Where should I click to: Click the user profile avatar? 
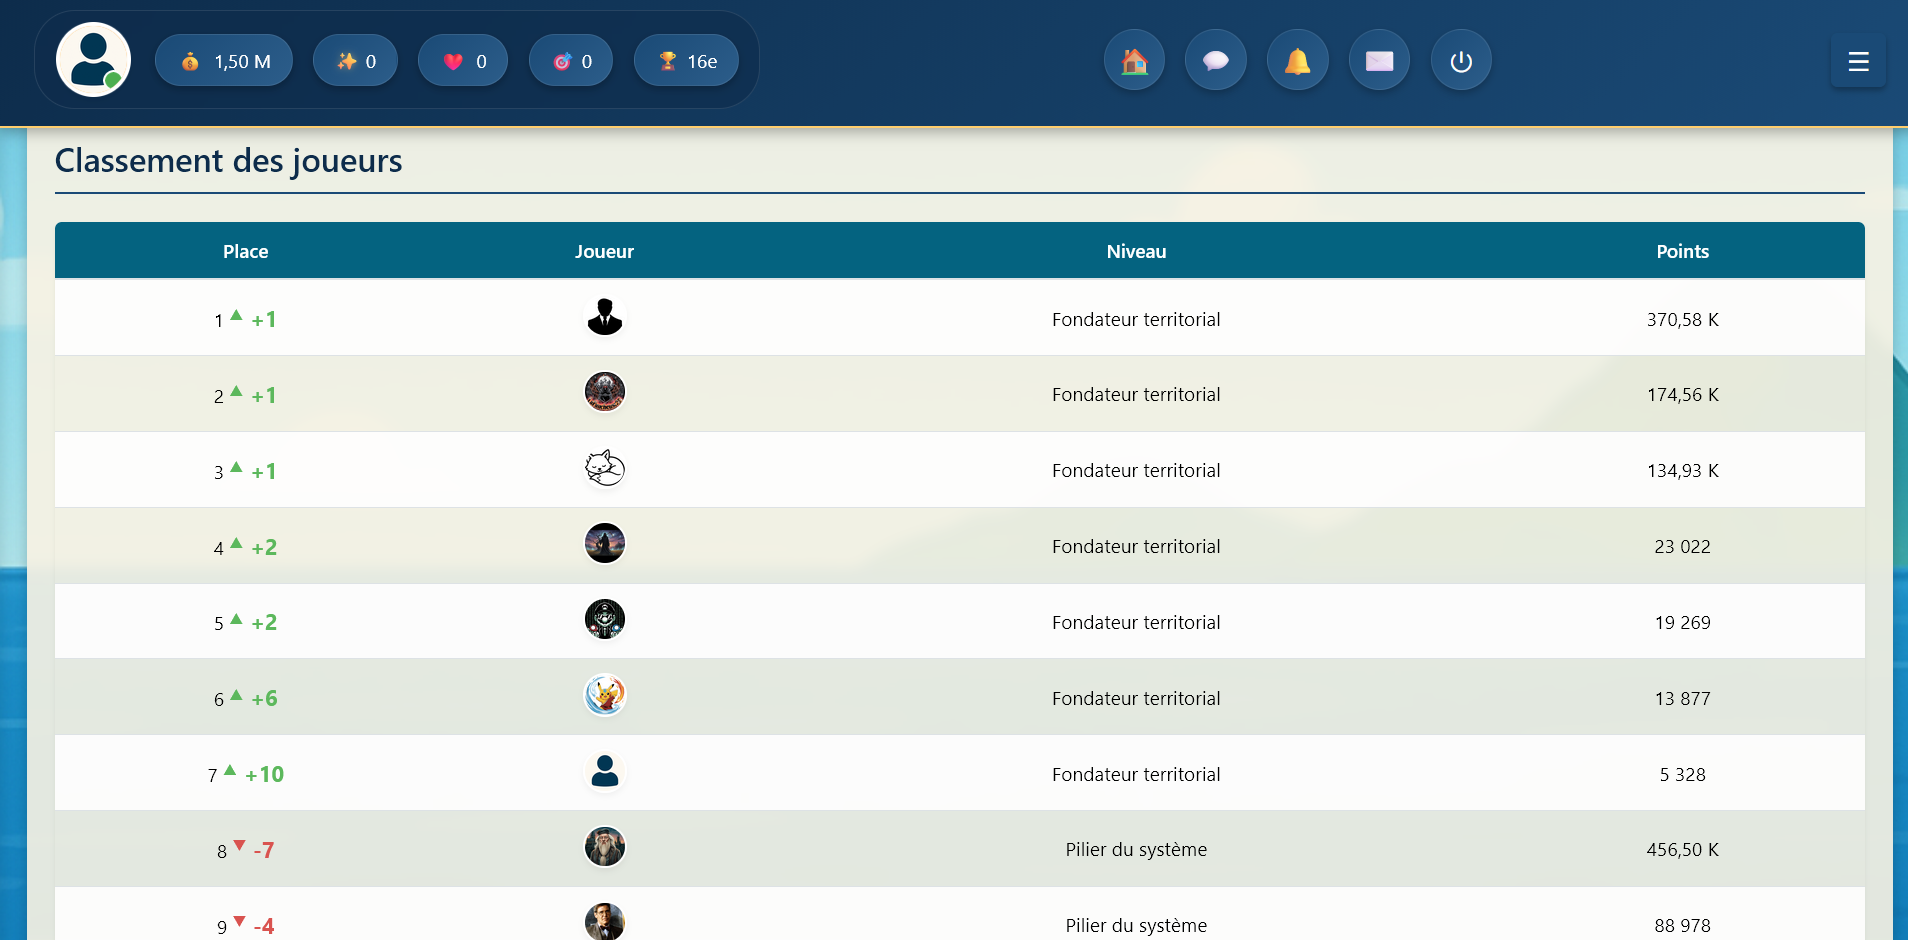coord(93,60)
